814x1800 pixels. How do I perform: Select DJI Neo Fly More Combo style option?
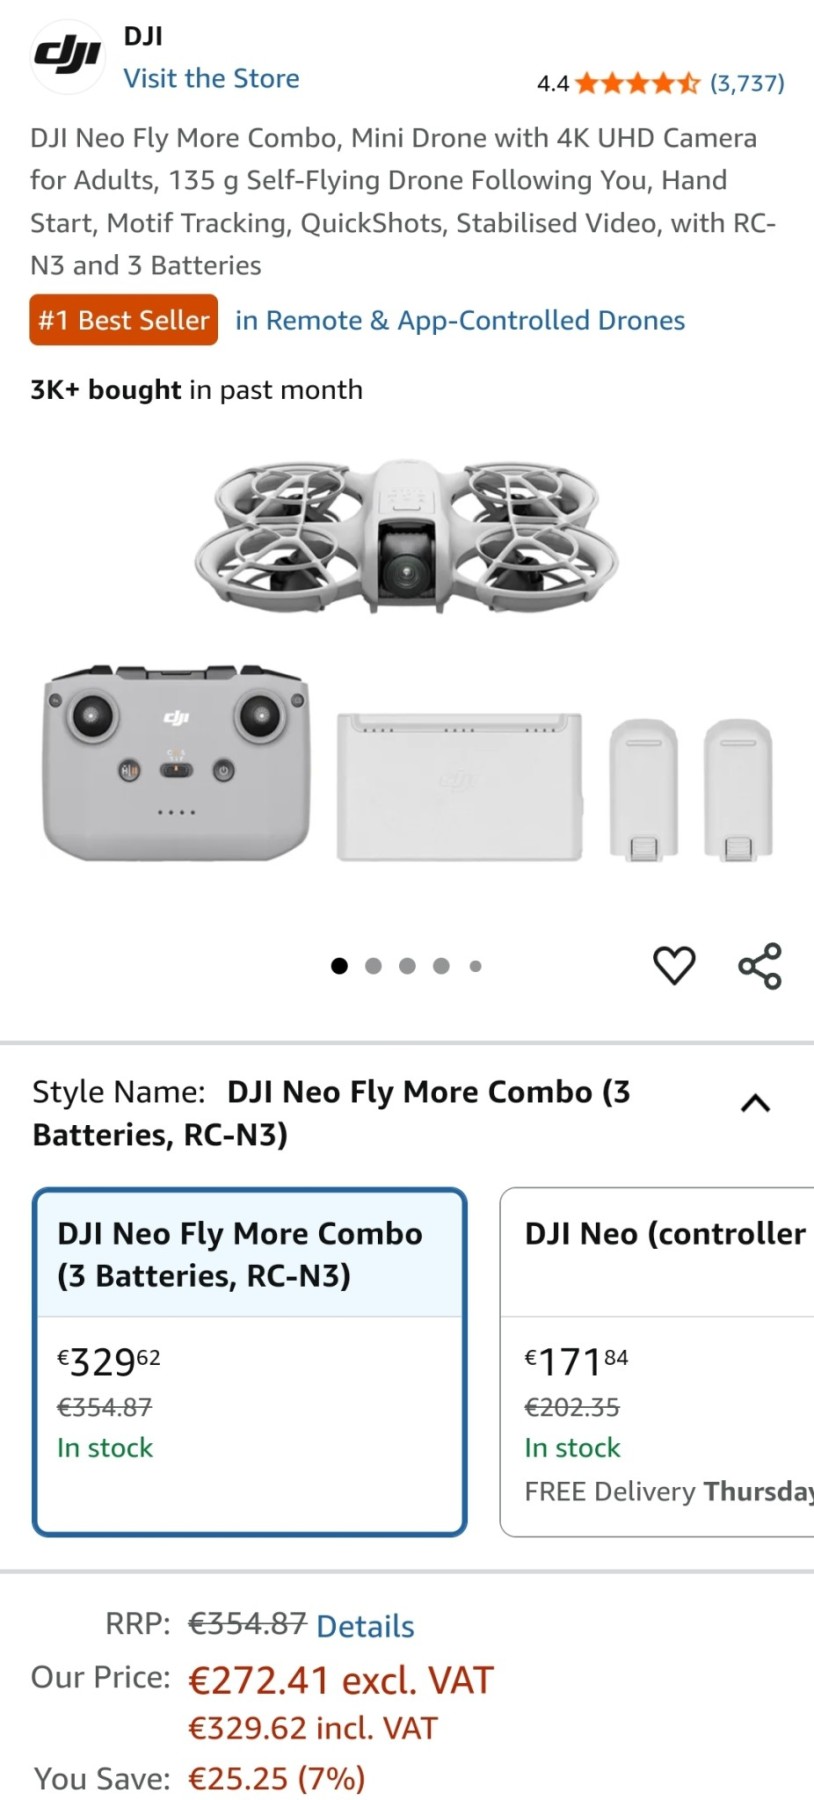coord(250,1361)
